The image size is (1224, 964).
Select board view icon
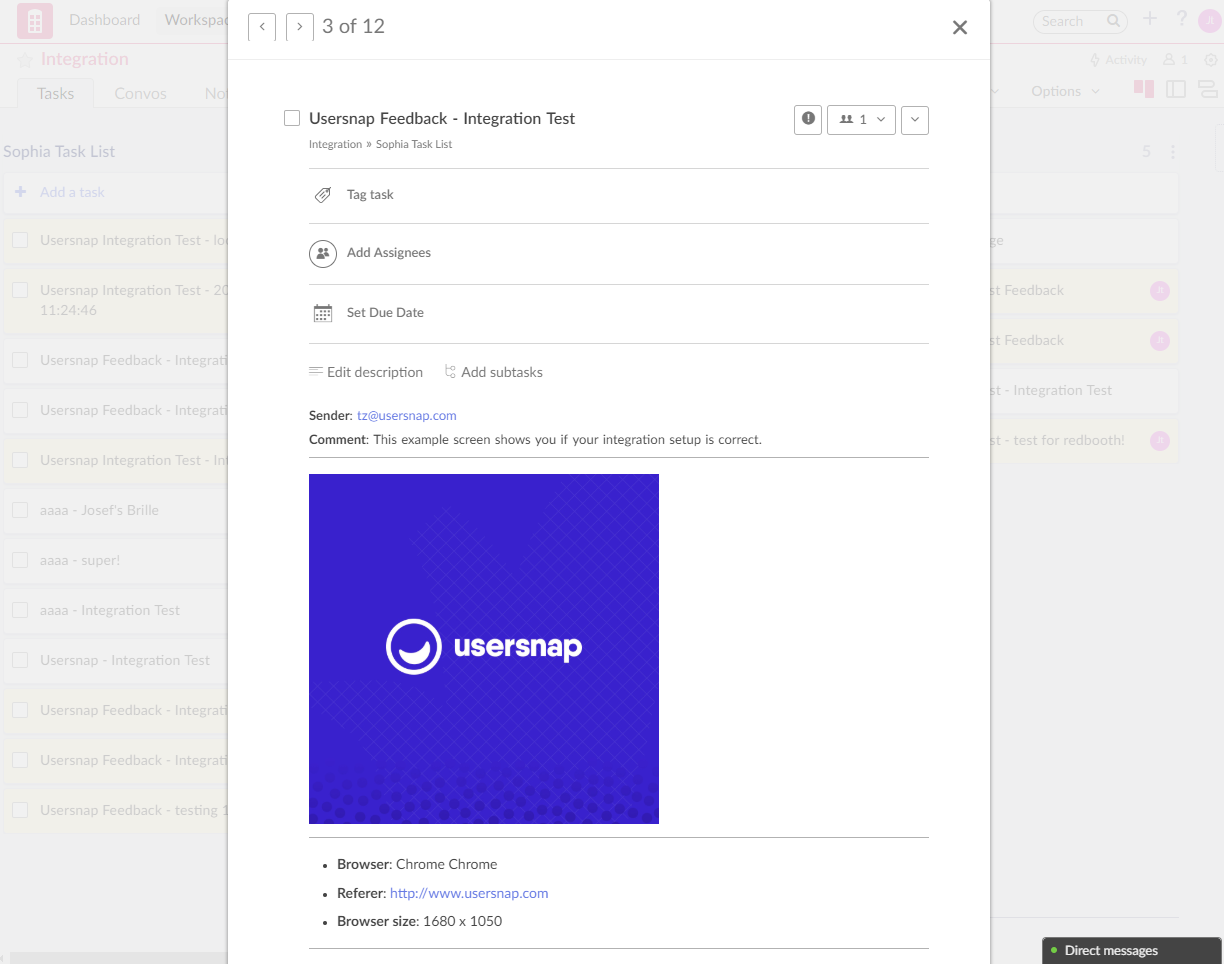[x=1144, y=89]
